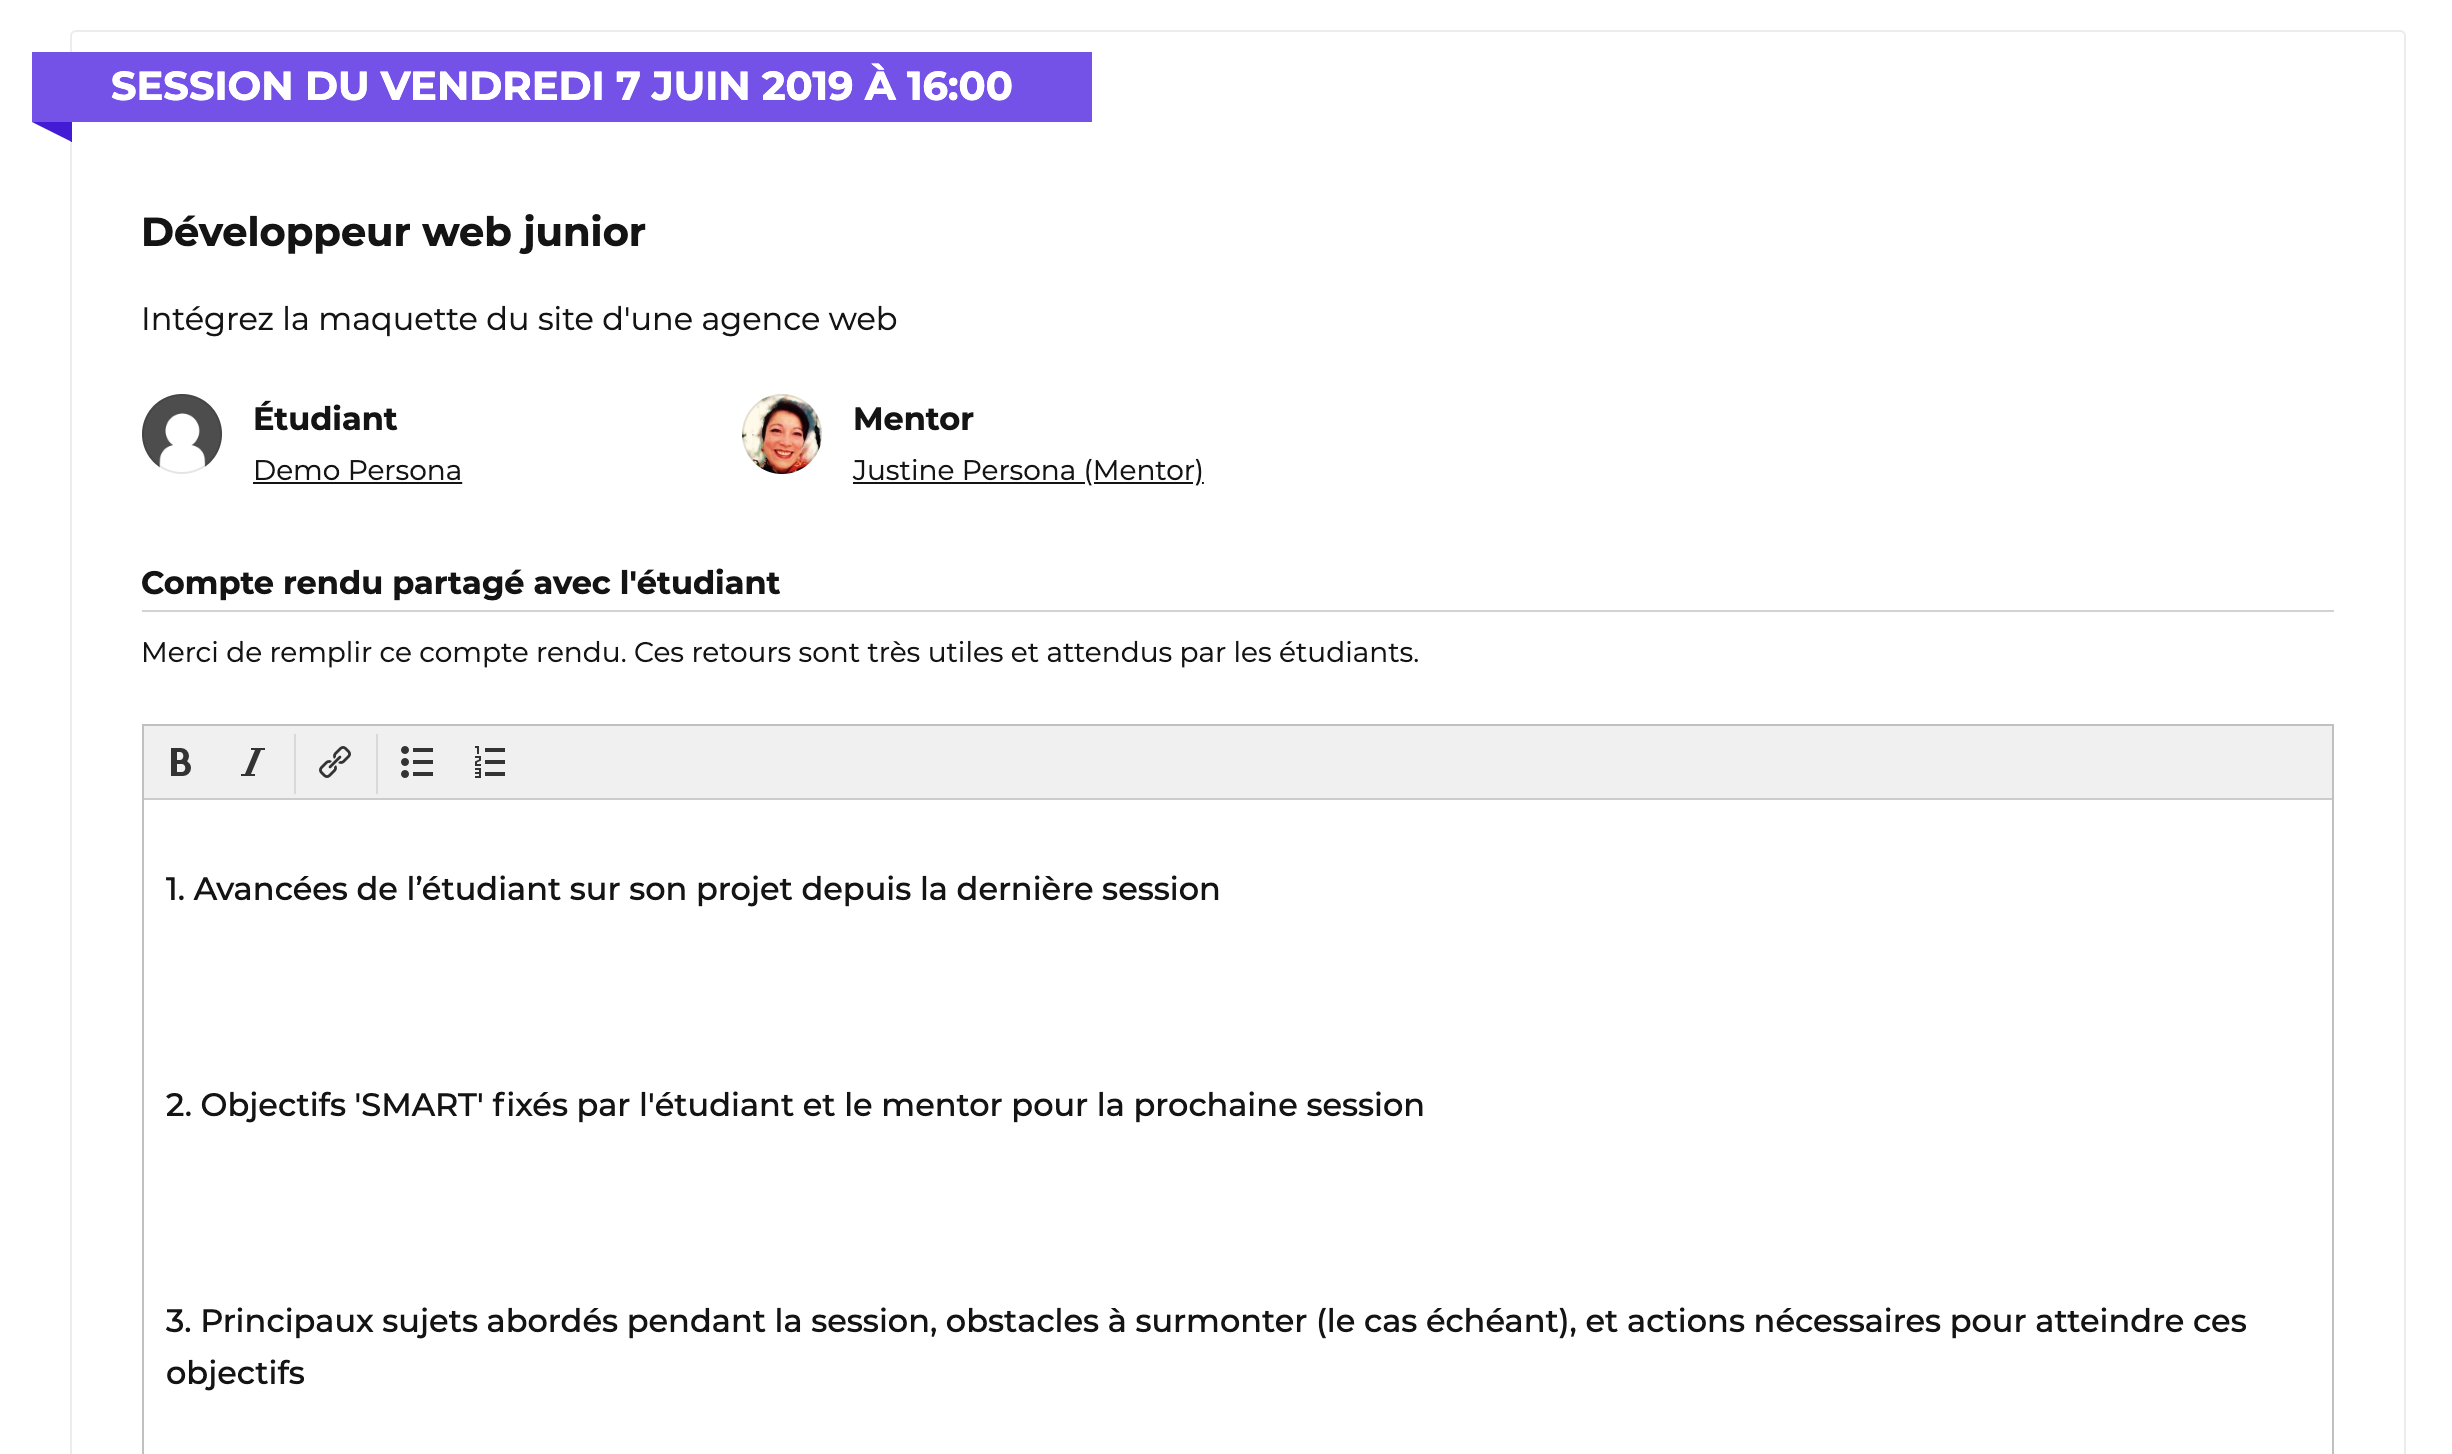Click the mentor's profile photo

782,434
